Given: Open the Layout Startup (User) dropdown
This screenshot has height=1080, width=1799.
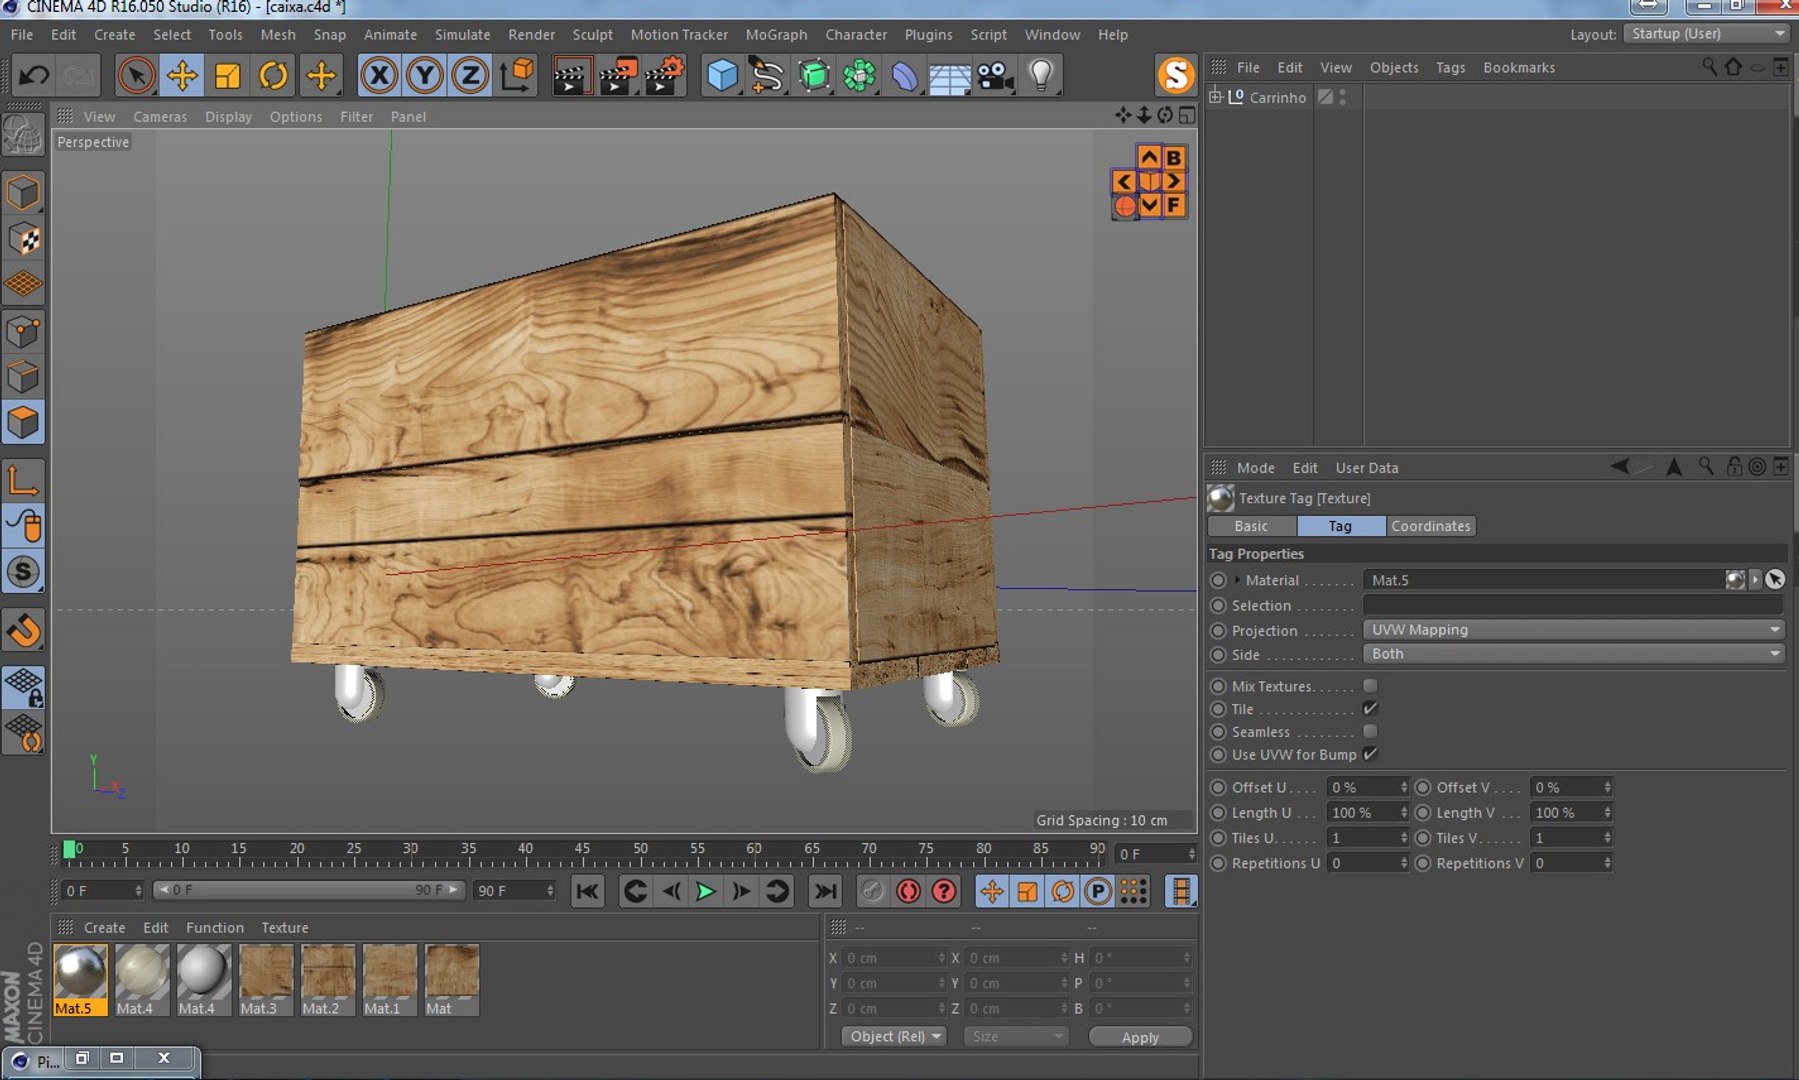Looking at the screenshot, I should pyautogui.click(x=1706, y=33).
